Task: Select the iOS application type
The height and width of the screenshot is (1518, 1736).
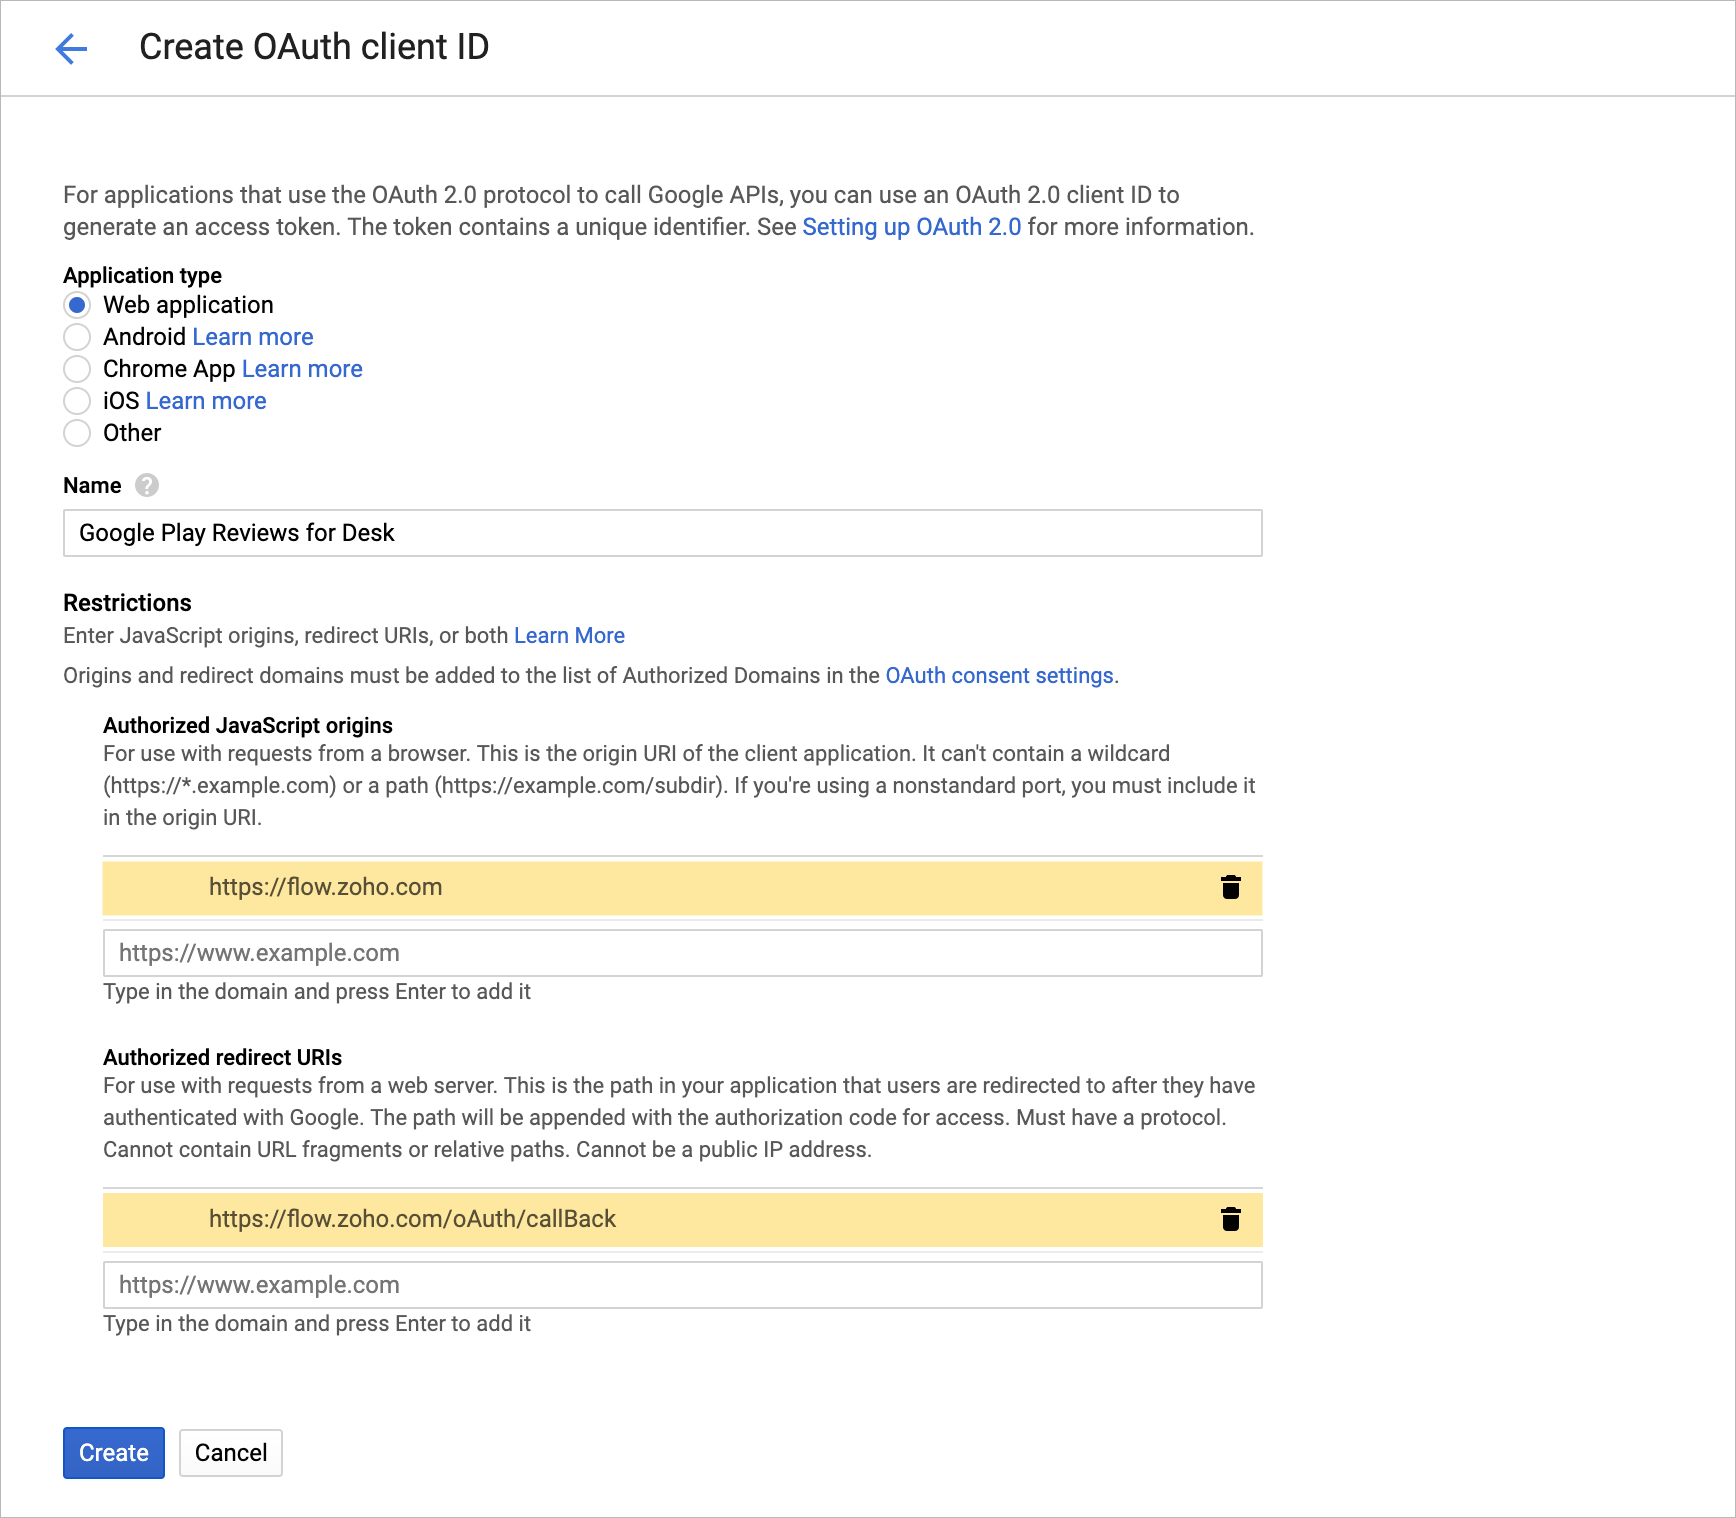Action: [x=77, y=401]
